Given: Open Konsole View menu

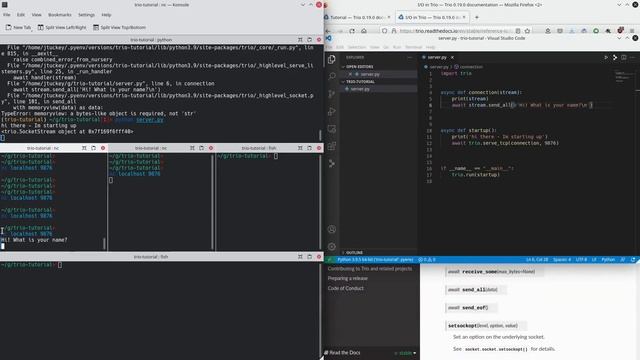Looking at the screenshot, I should (x=36, y=15).
